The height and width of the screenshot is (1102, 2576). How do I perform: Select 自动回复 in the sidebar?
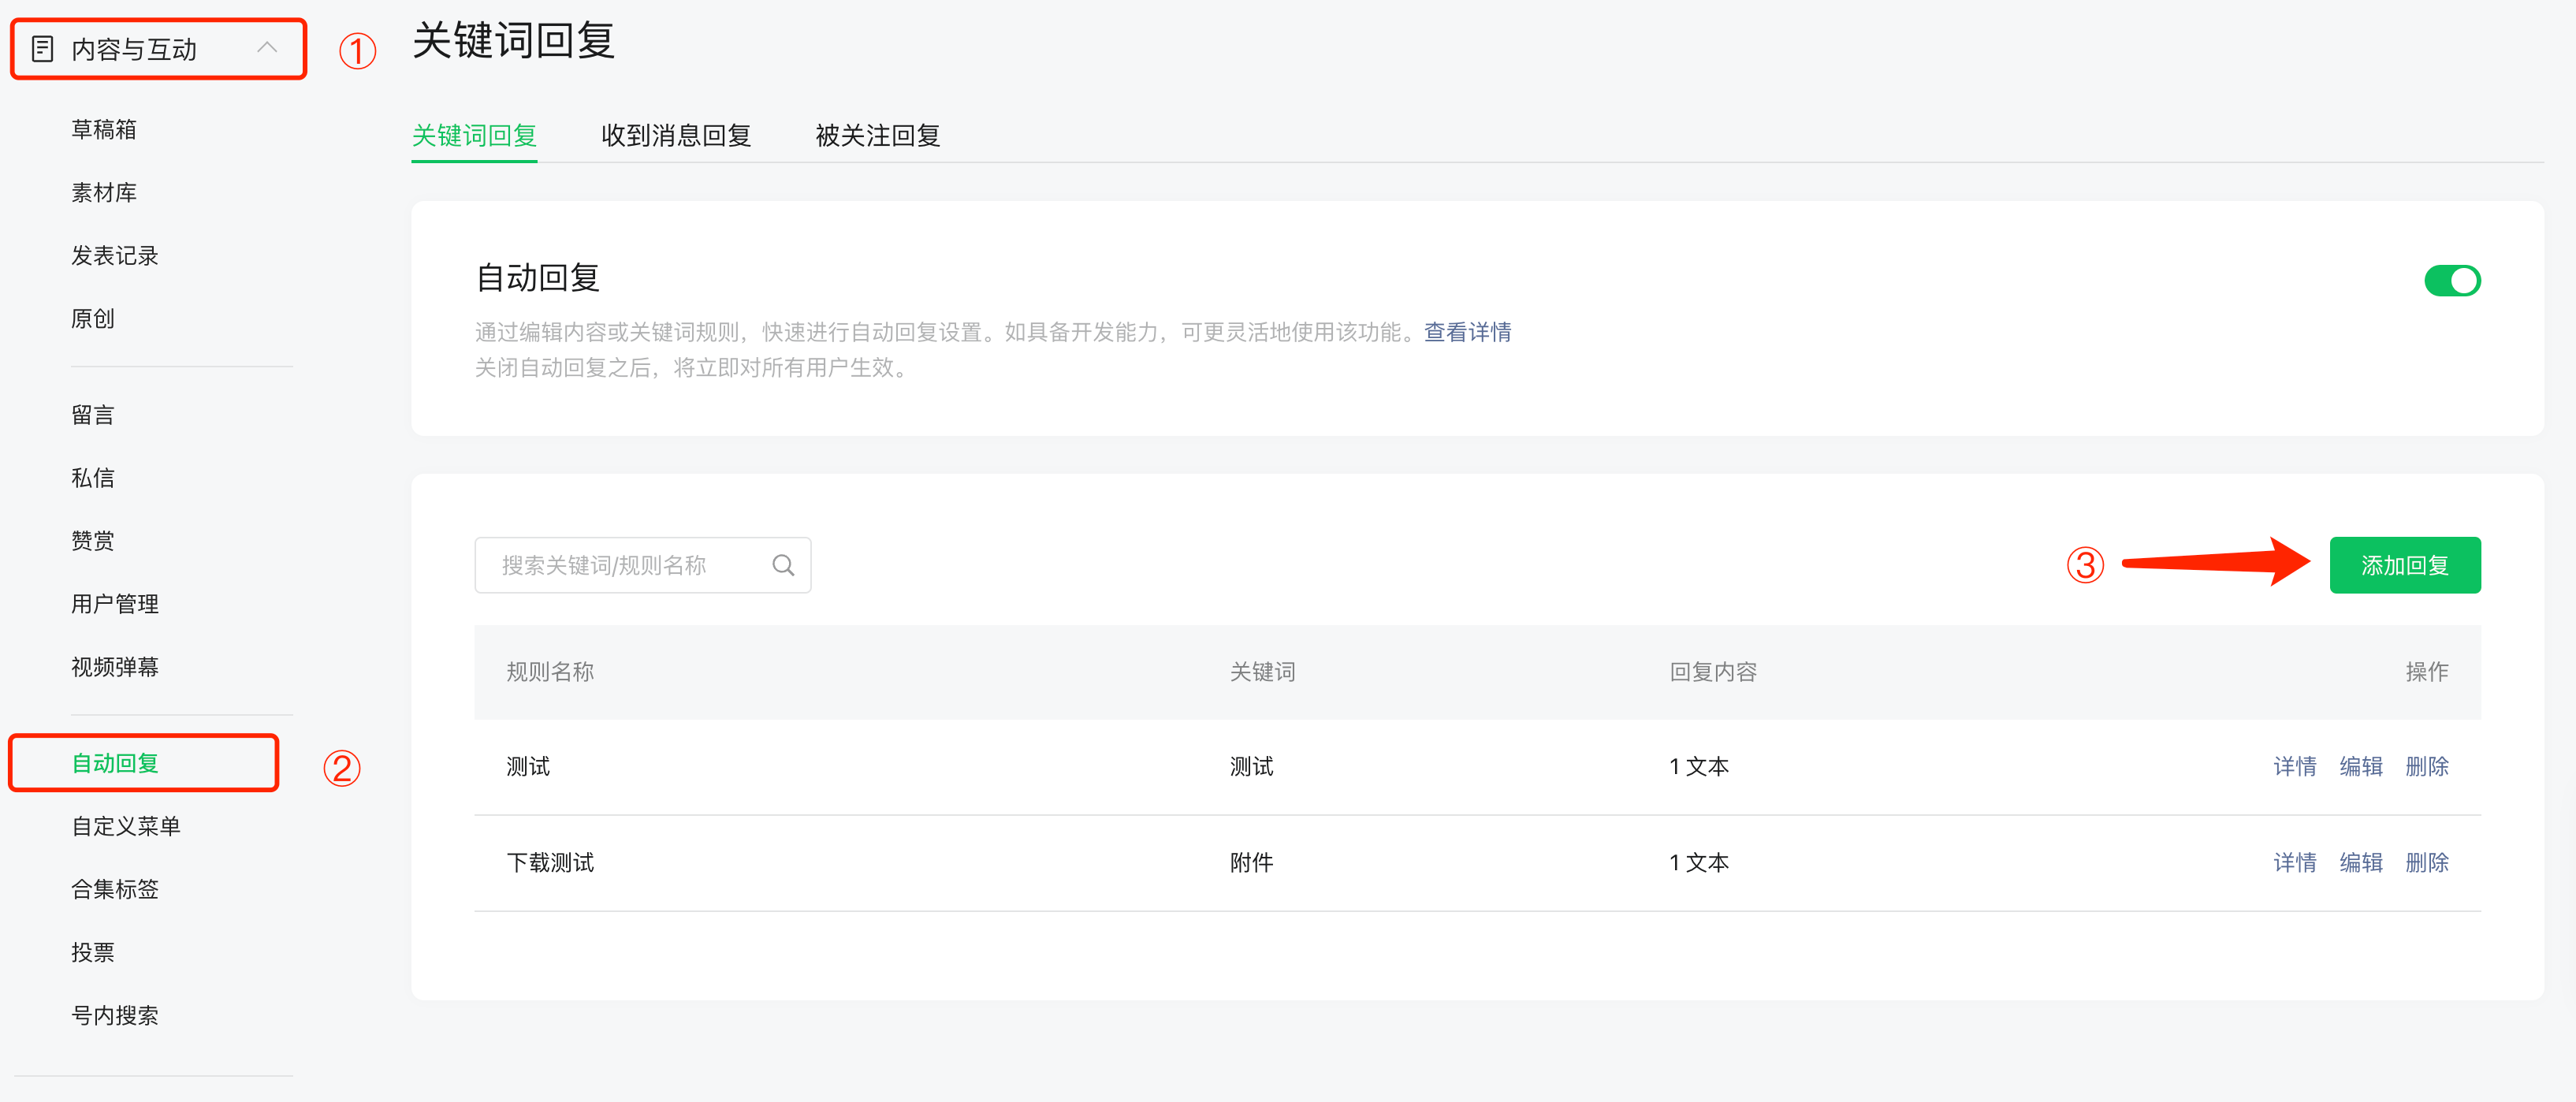[x=115, y=764]
